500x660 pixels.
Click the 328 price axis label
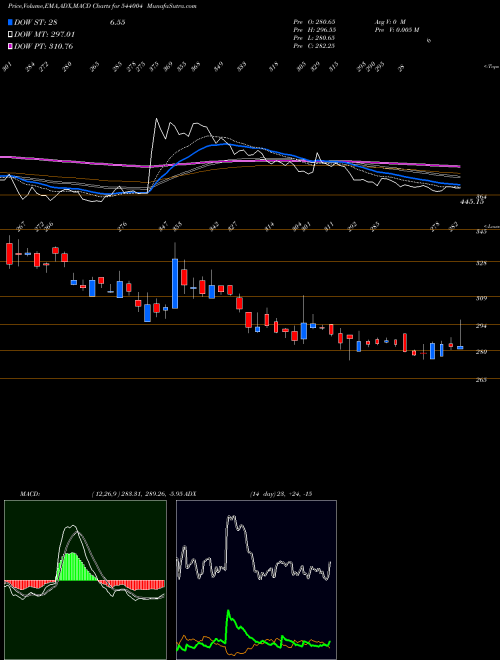click(x=481, y=263)
